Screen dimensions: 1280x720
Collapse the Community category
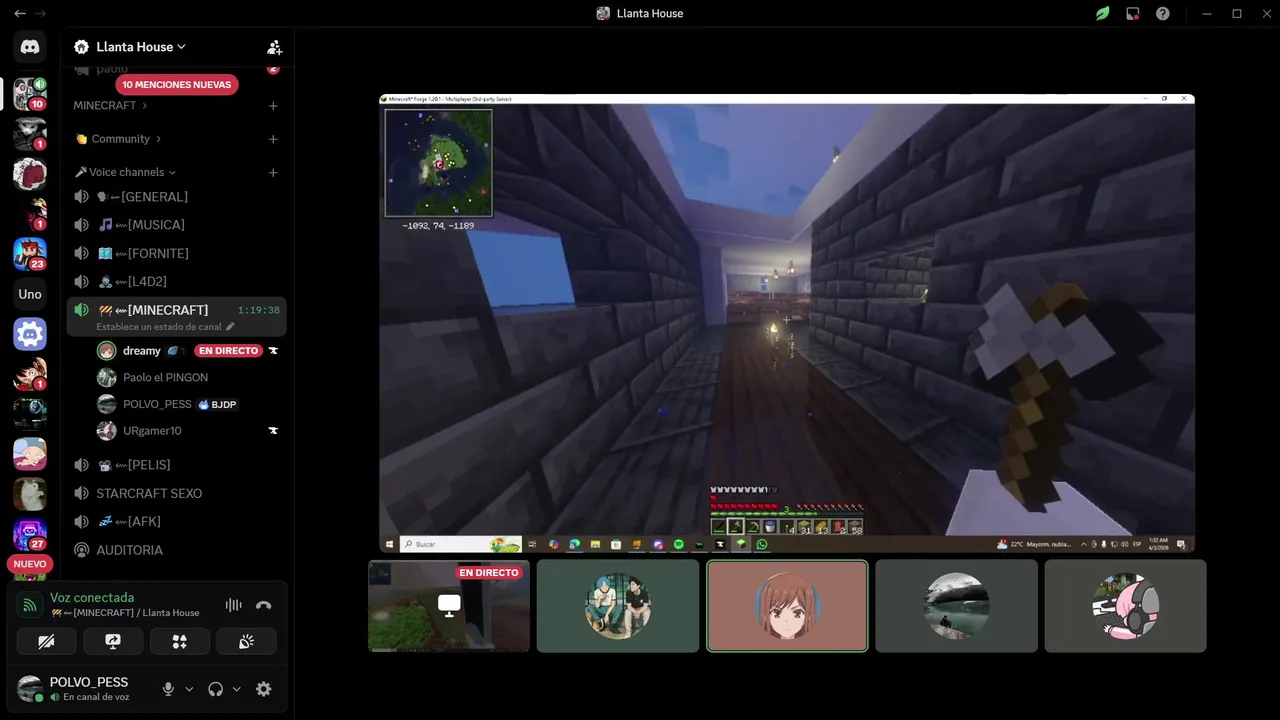(118, 139)
